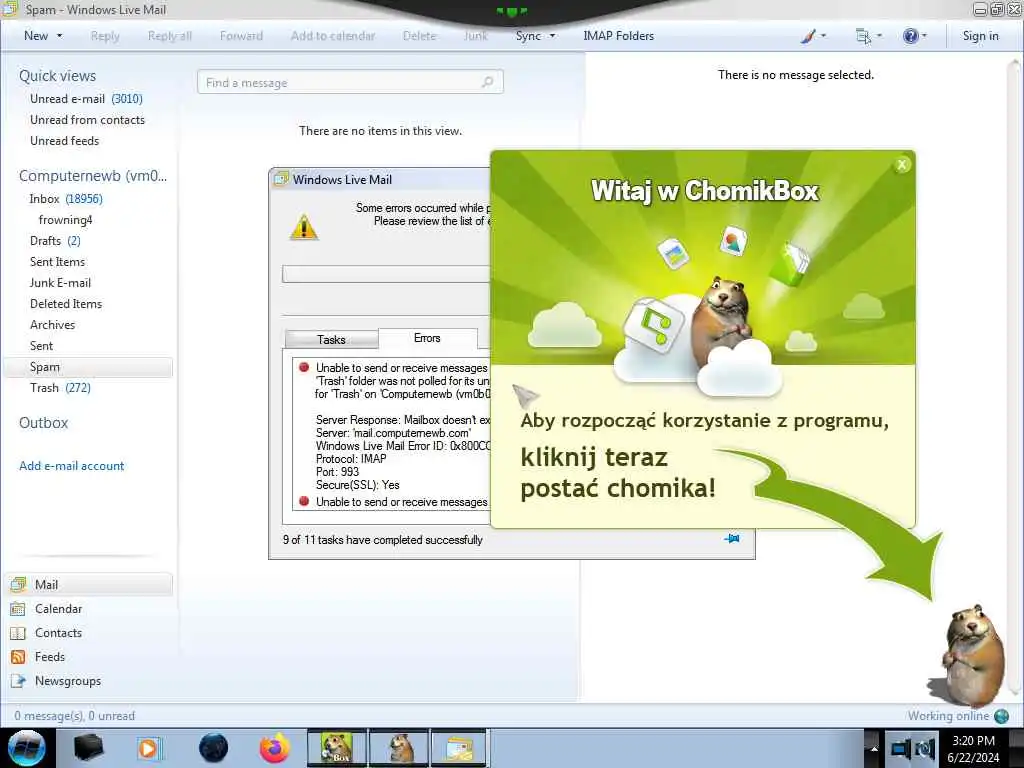
Task: Open the Menus icon in toolbar
Action: [863, 36]
